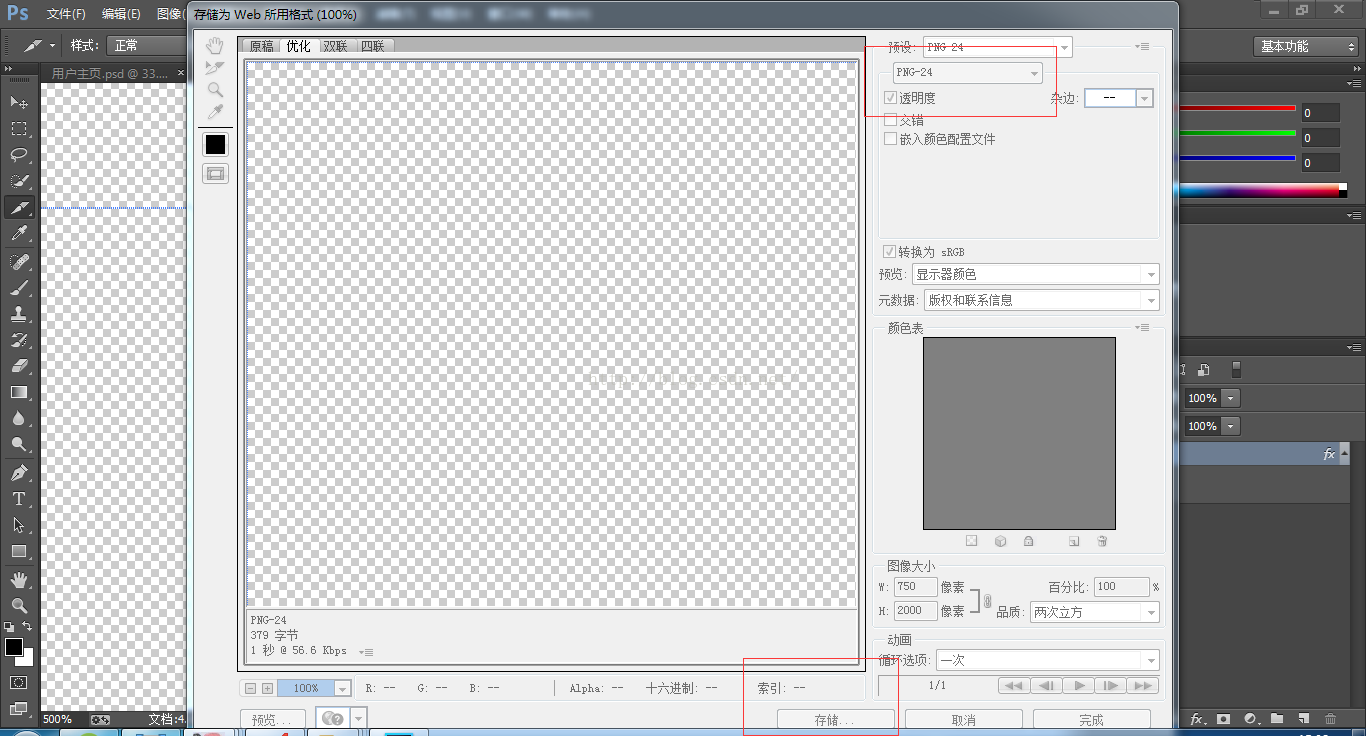Open the 品质 两次立方 dropdown

[1094, 612]
